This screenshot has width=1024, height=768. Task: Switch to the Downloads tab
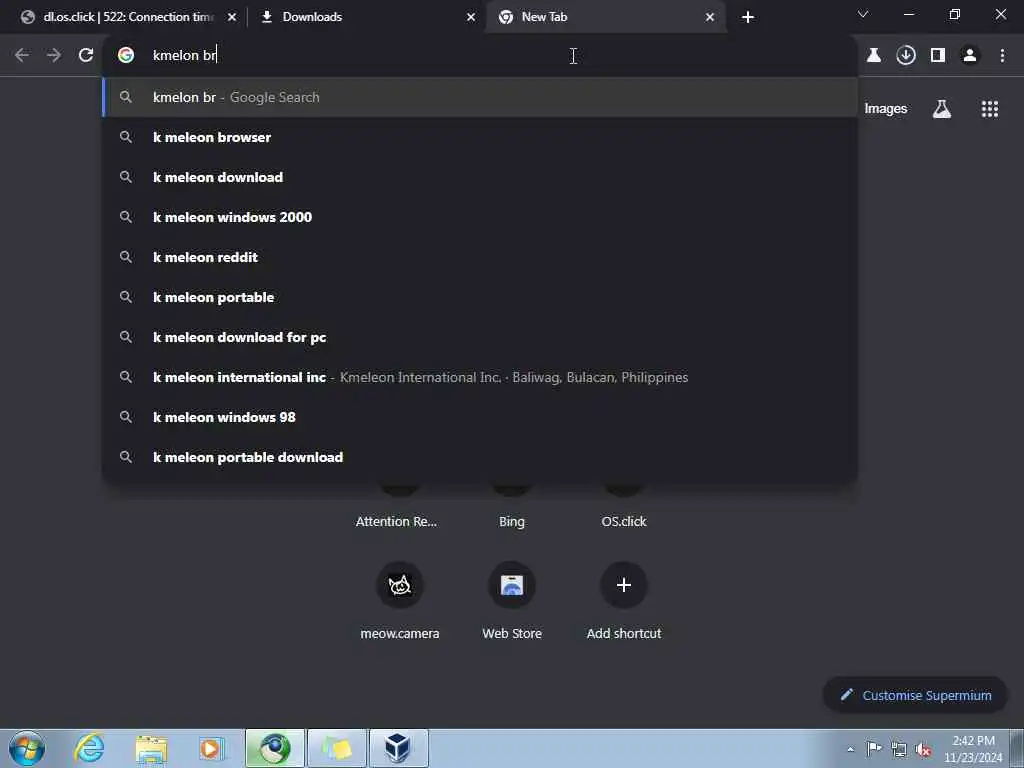(366, 17)
